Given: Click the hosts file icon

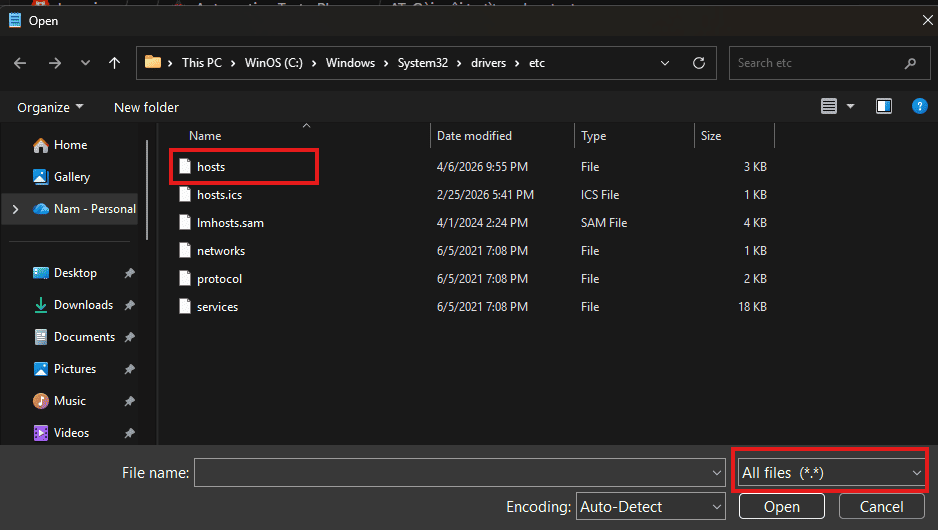Looking at the screenshot, I should coord(185,166).
